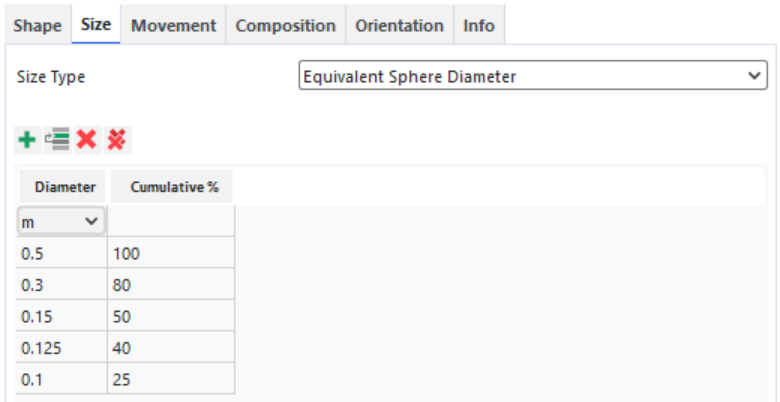Select the 0.3 diameter cell
Screen dimensions: 780x402
tap(61, 285)
